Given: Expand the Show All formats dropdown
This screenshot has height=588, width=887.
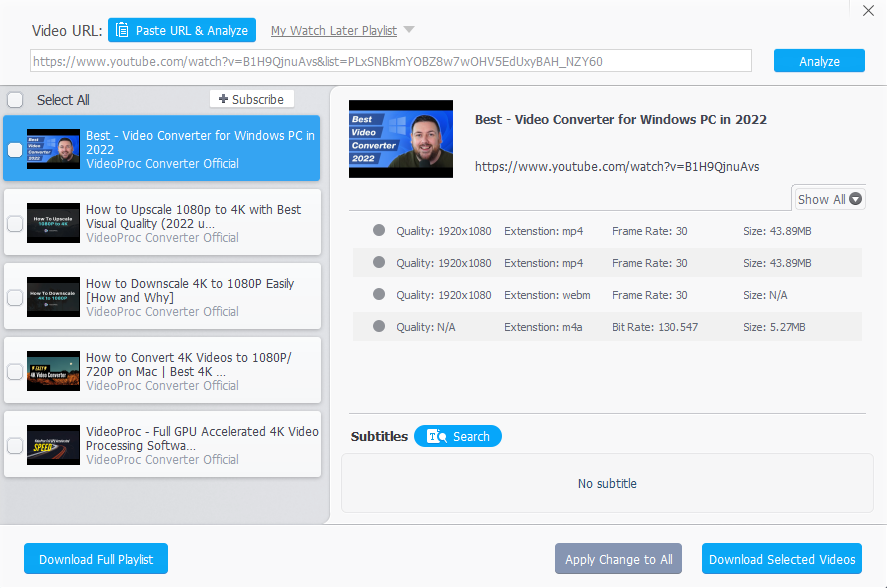Looking at the screenshot, I should (829, 199).
